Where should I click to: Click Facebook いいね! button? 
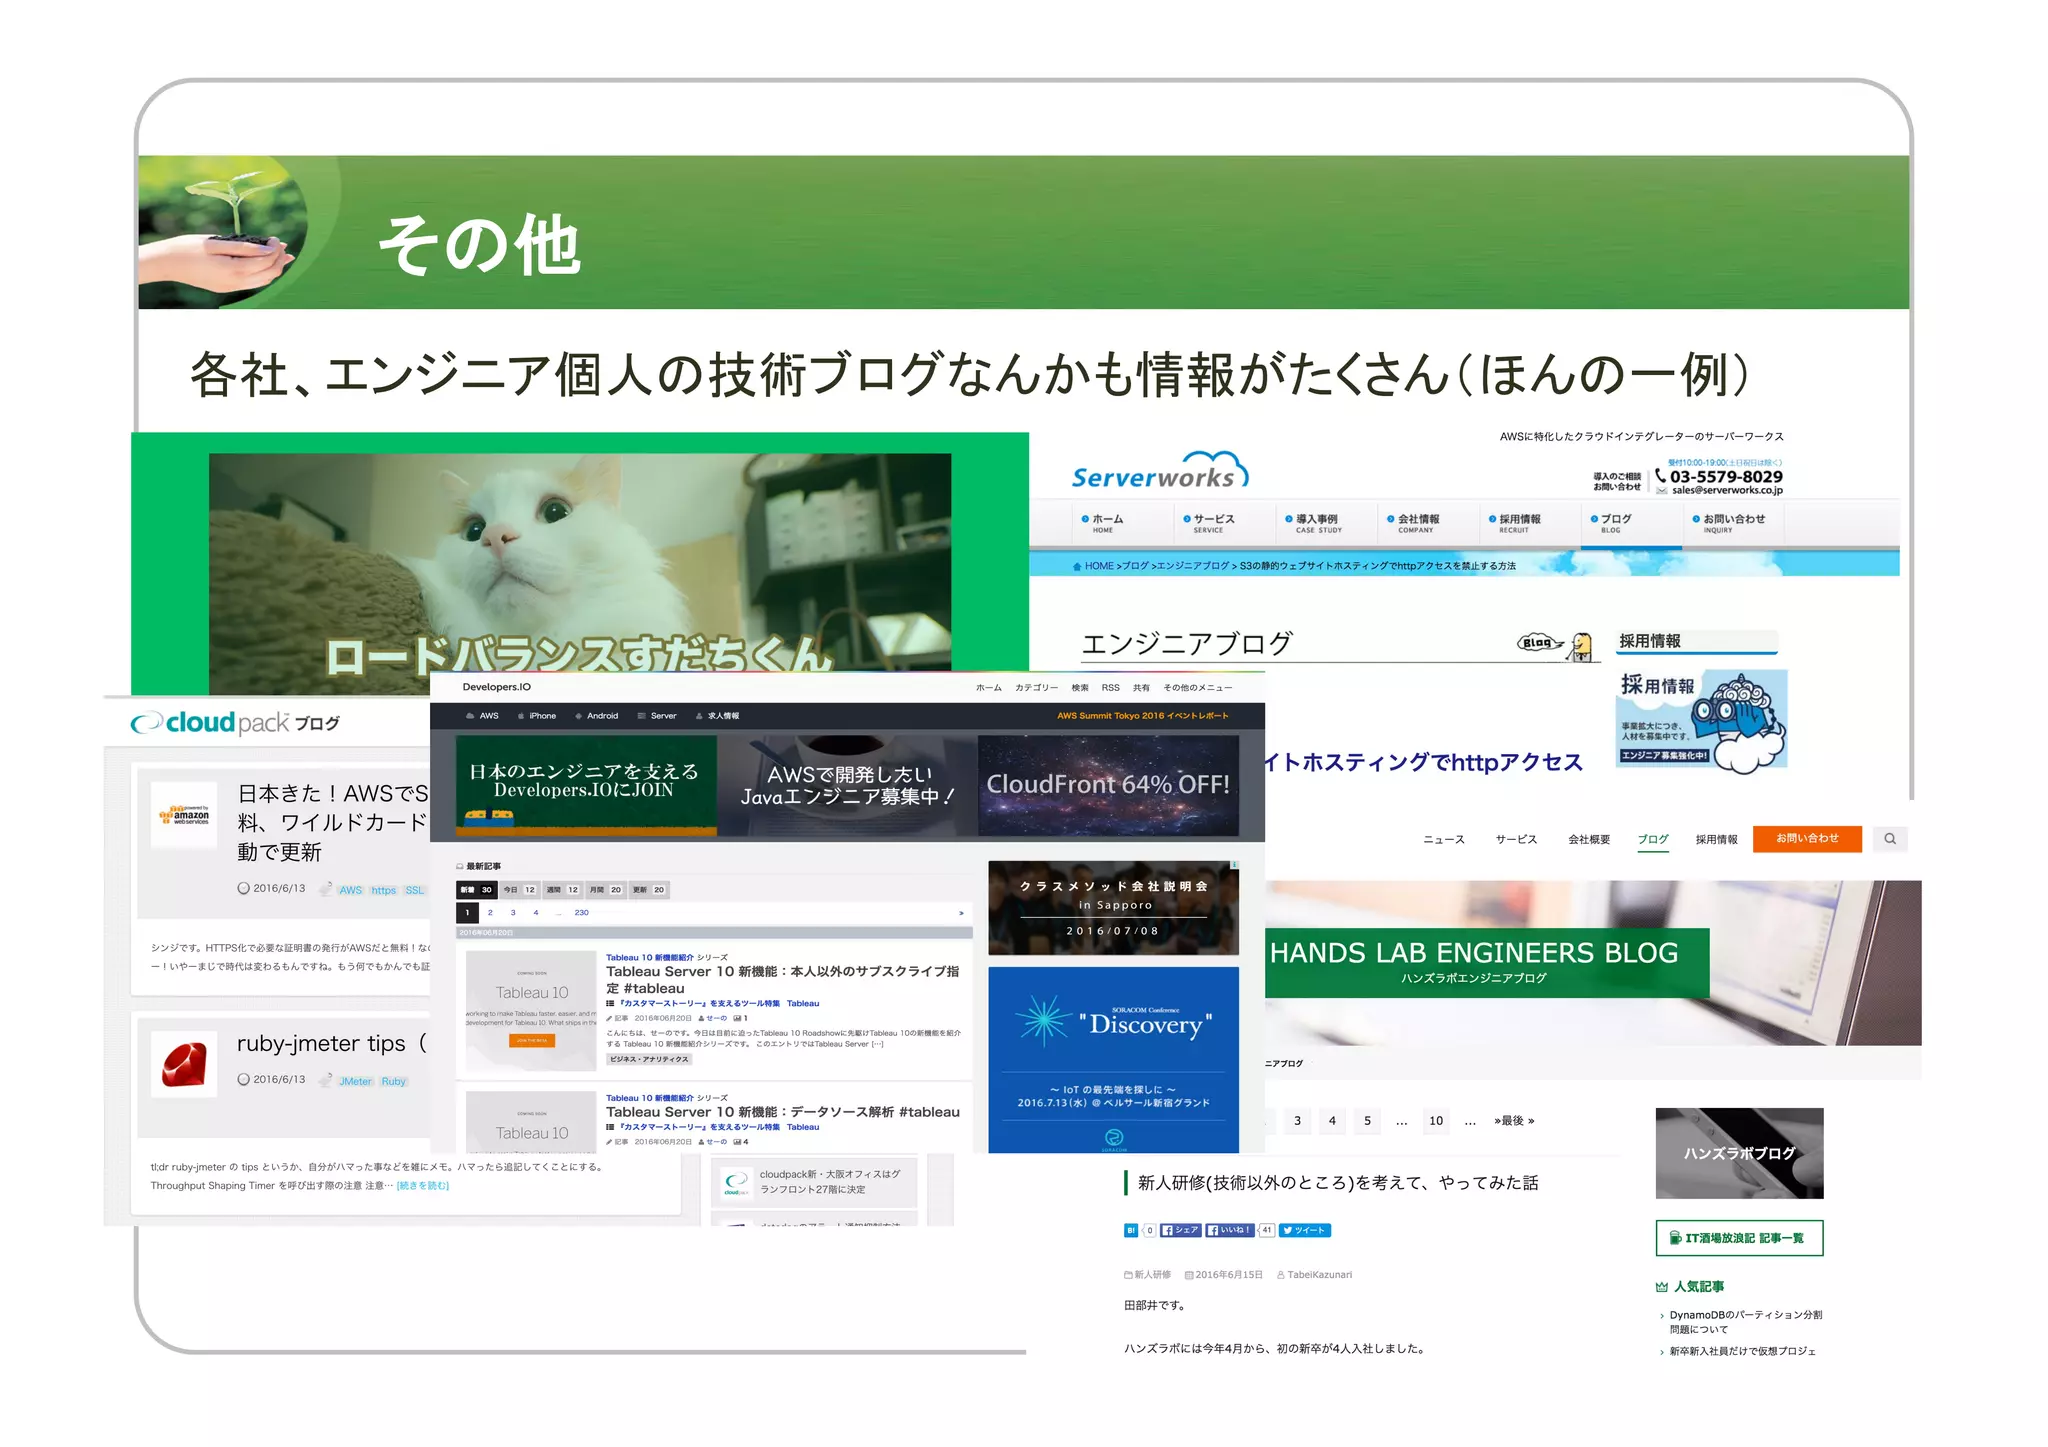tap(1230, 1230)
